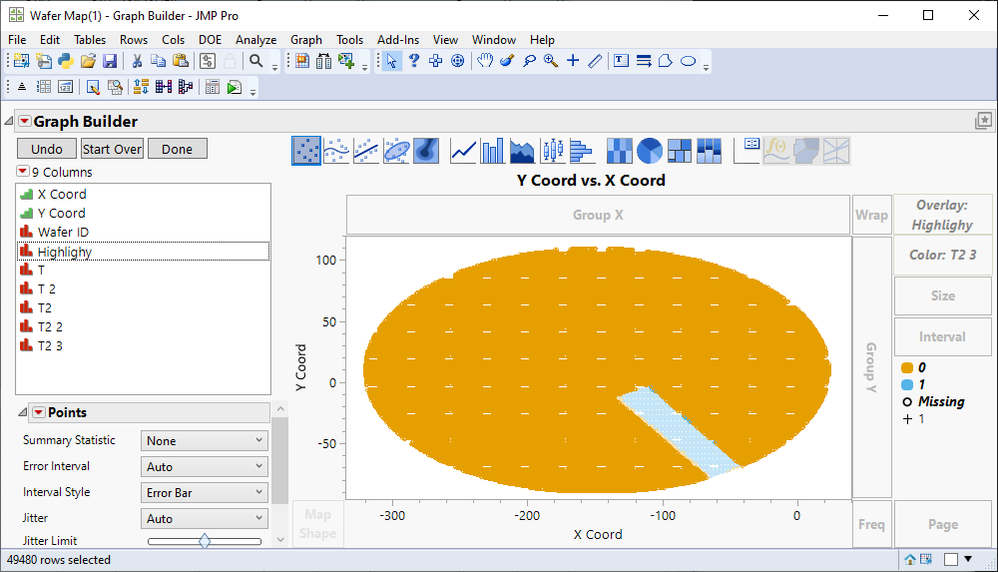Select the Text annotation tool
This screenshot has height=572, width=998.
click(x=621, y=61)
